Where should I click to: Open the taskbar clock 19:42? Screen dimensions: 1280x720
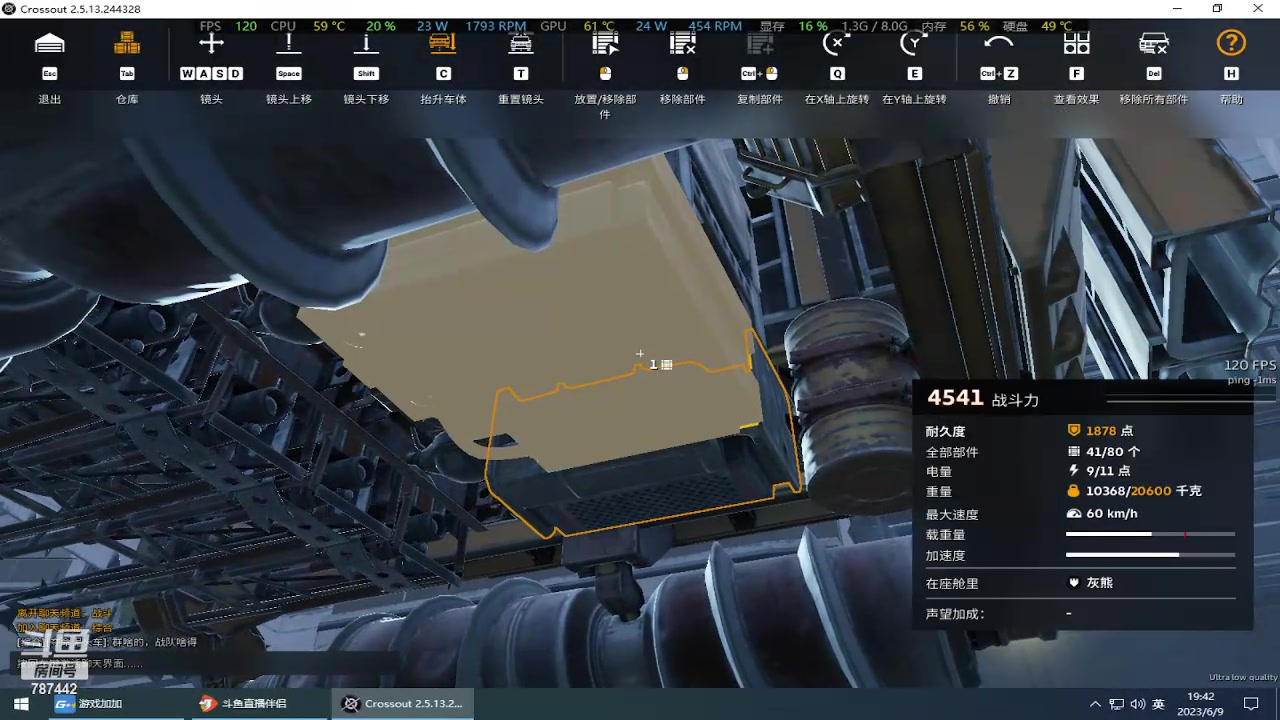tap(1201, 704)
